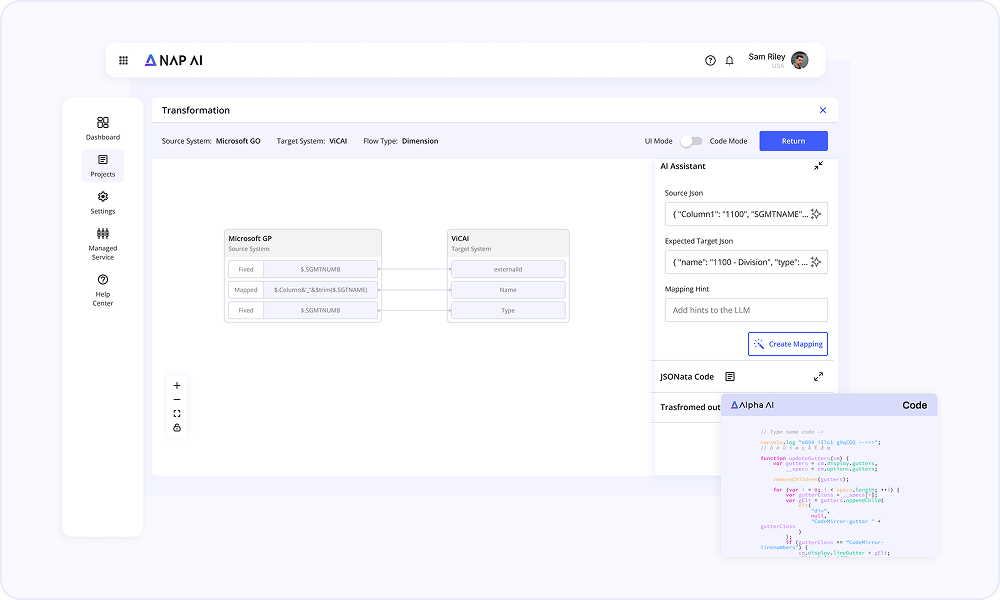Toggle between UI Mode and Code Mode
Viewport: 1000px width, 600px height.
click(691, 141)
